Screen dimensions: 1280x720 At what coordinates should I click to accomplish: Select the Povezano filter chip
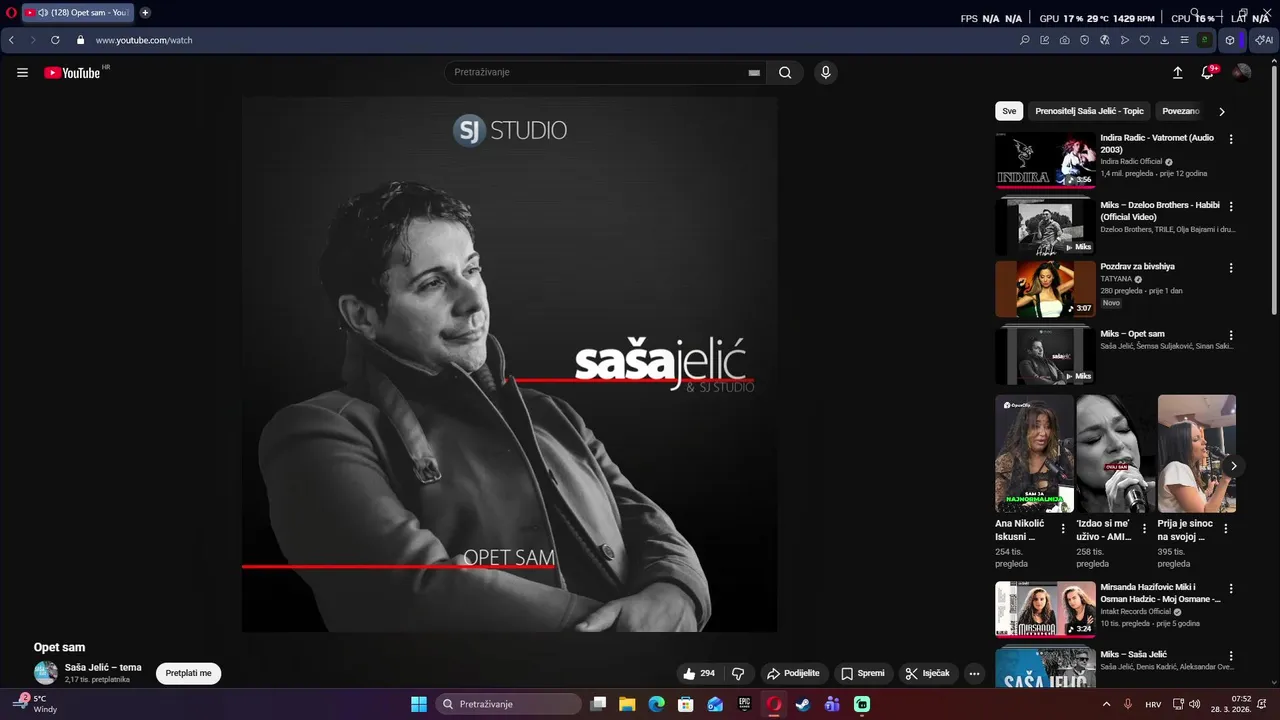coord(1181,111)
